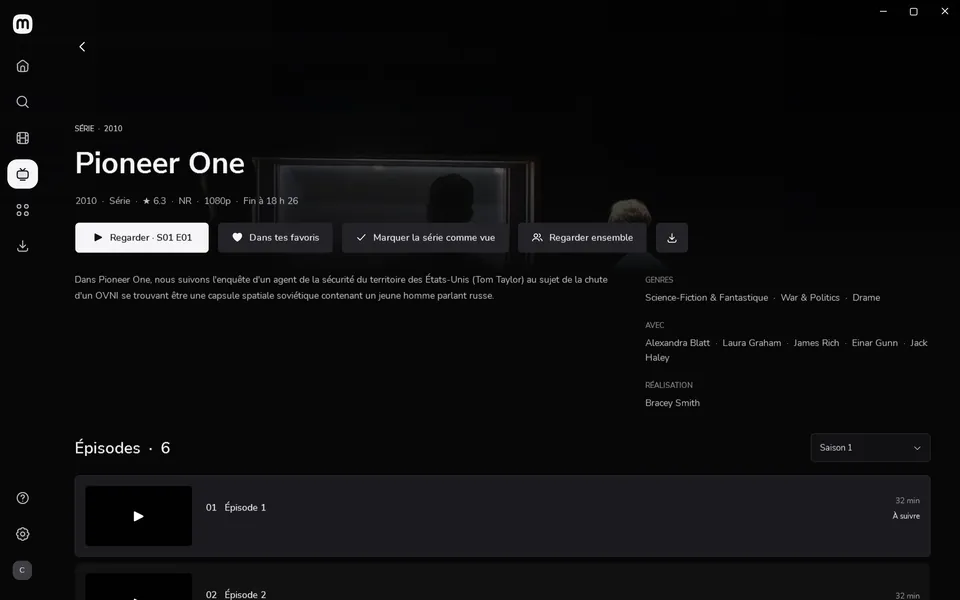
Task: Close the application window
Action: point(945,12)
